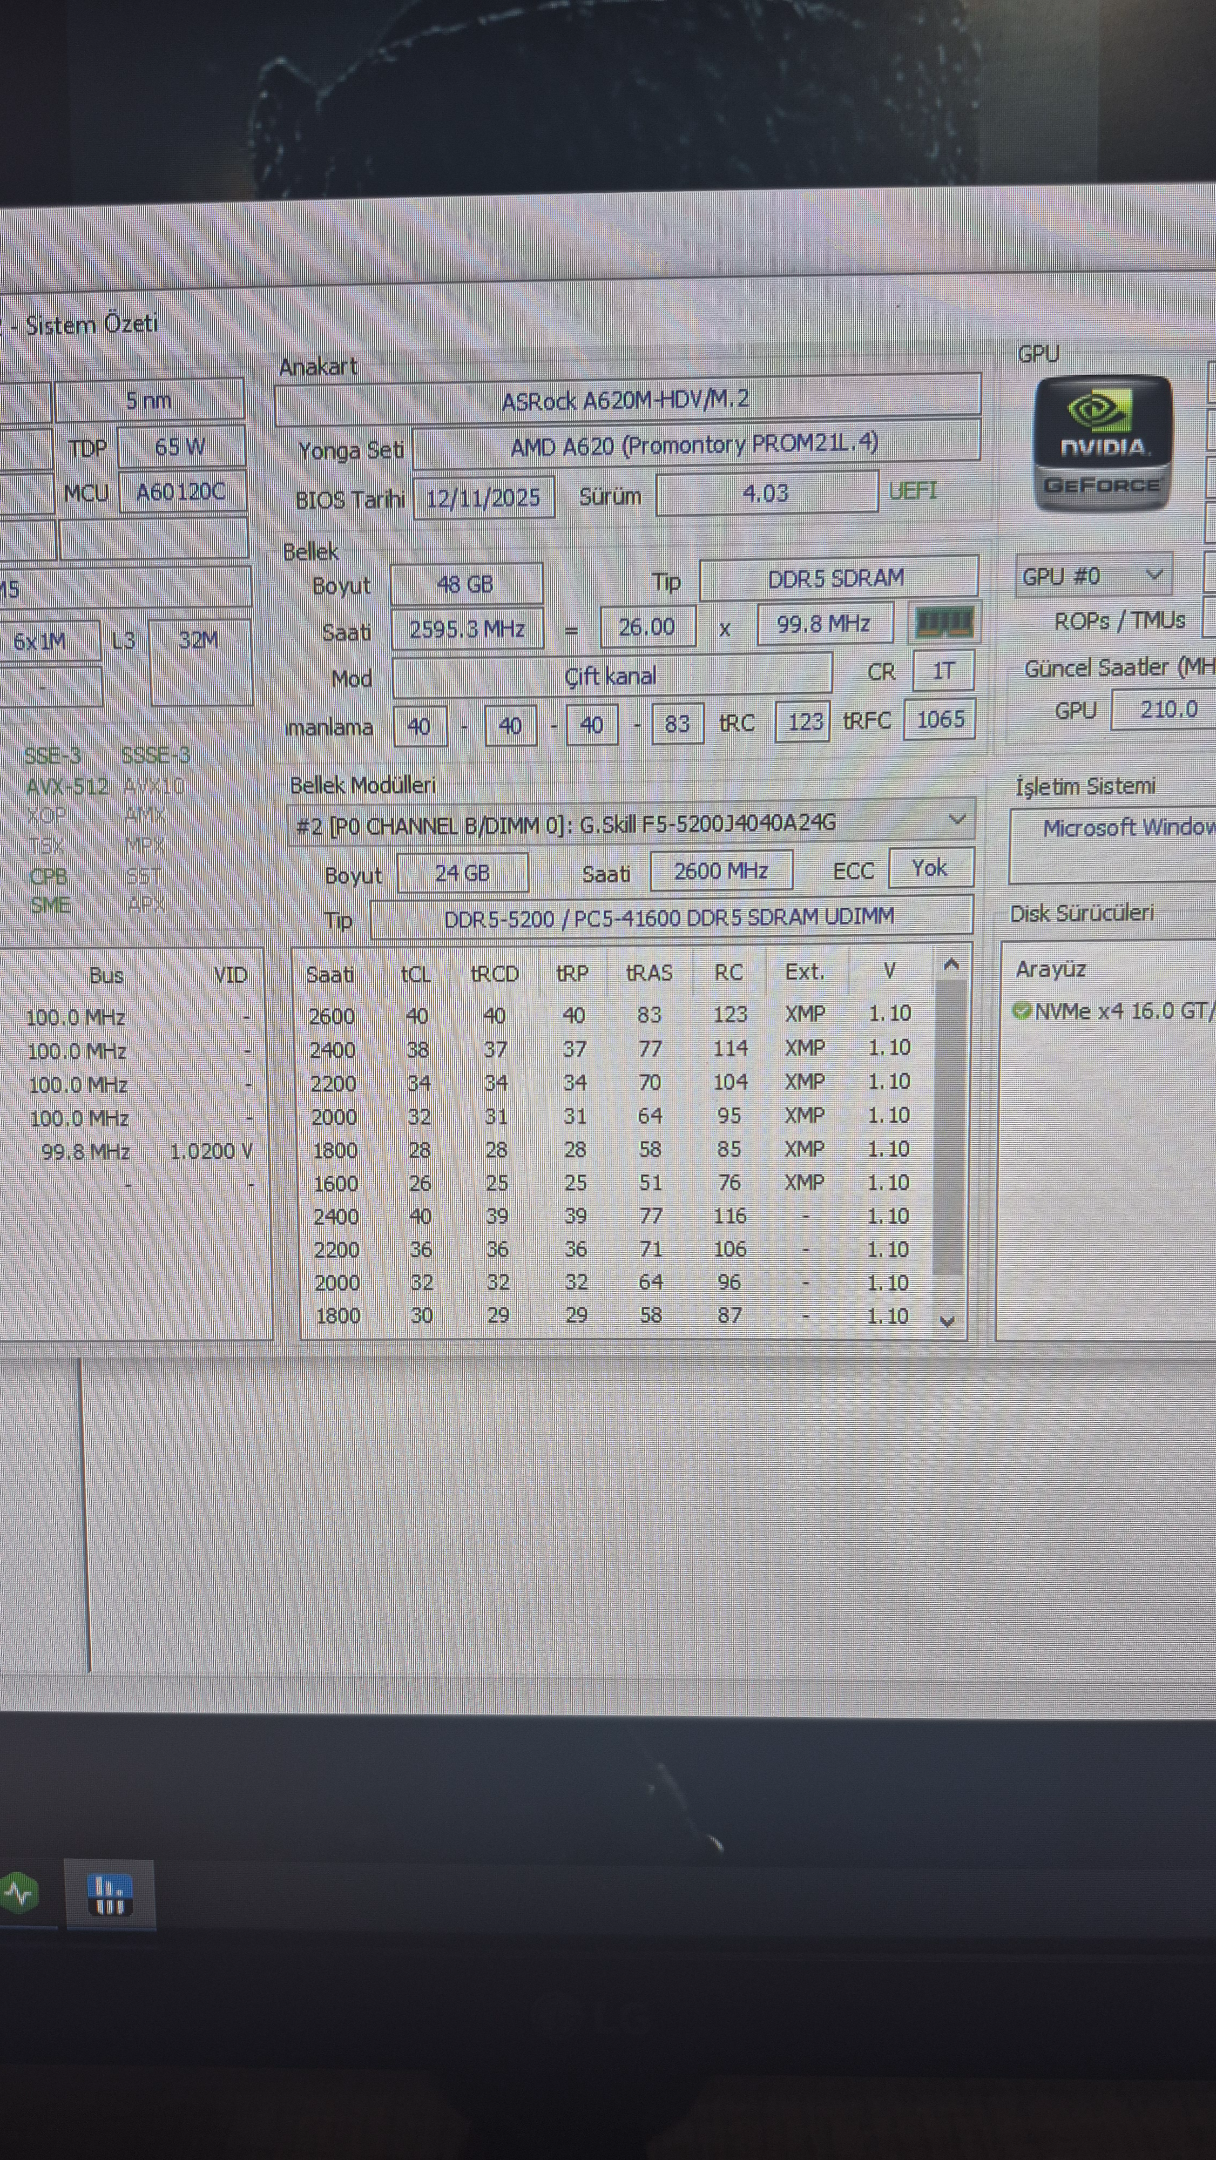The height and width of the screenshot is (2160, 1216).
Task: Open the blue HWiNFO taskbar icon
Action: [x=109, y=1893]
